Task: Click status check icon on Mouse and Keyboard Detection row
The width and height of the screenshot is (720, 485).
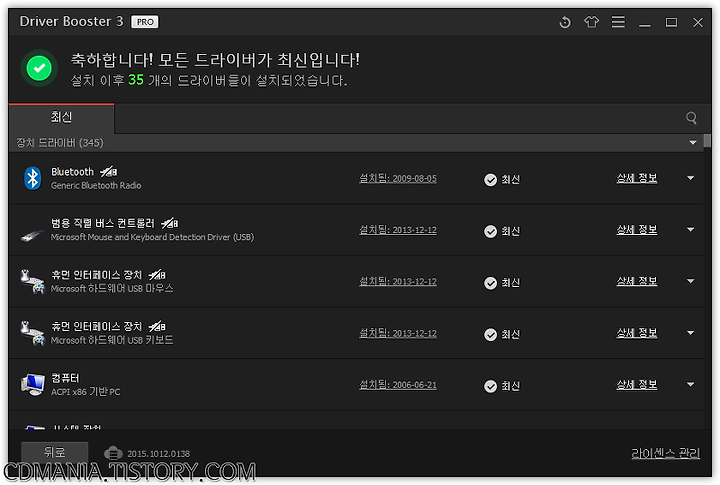Action: 490,231
